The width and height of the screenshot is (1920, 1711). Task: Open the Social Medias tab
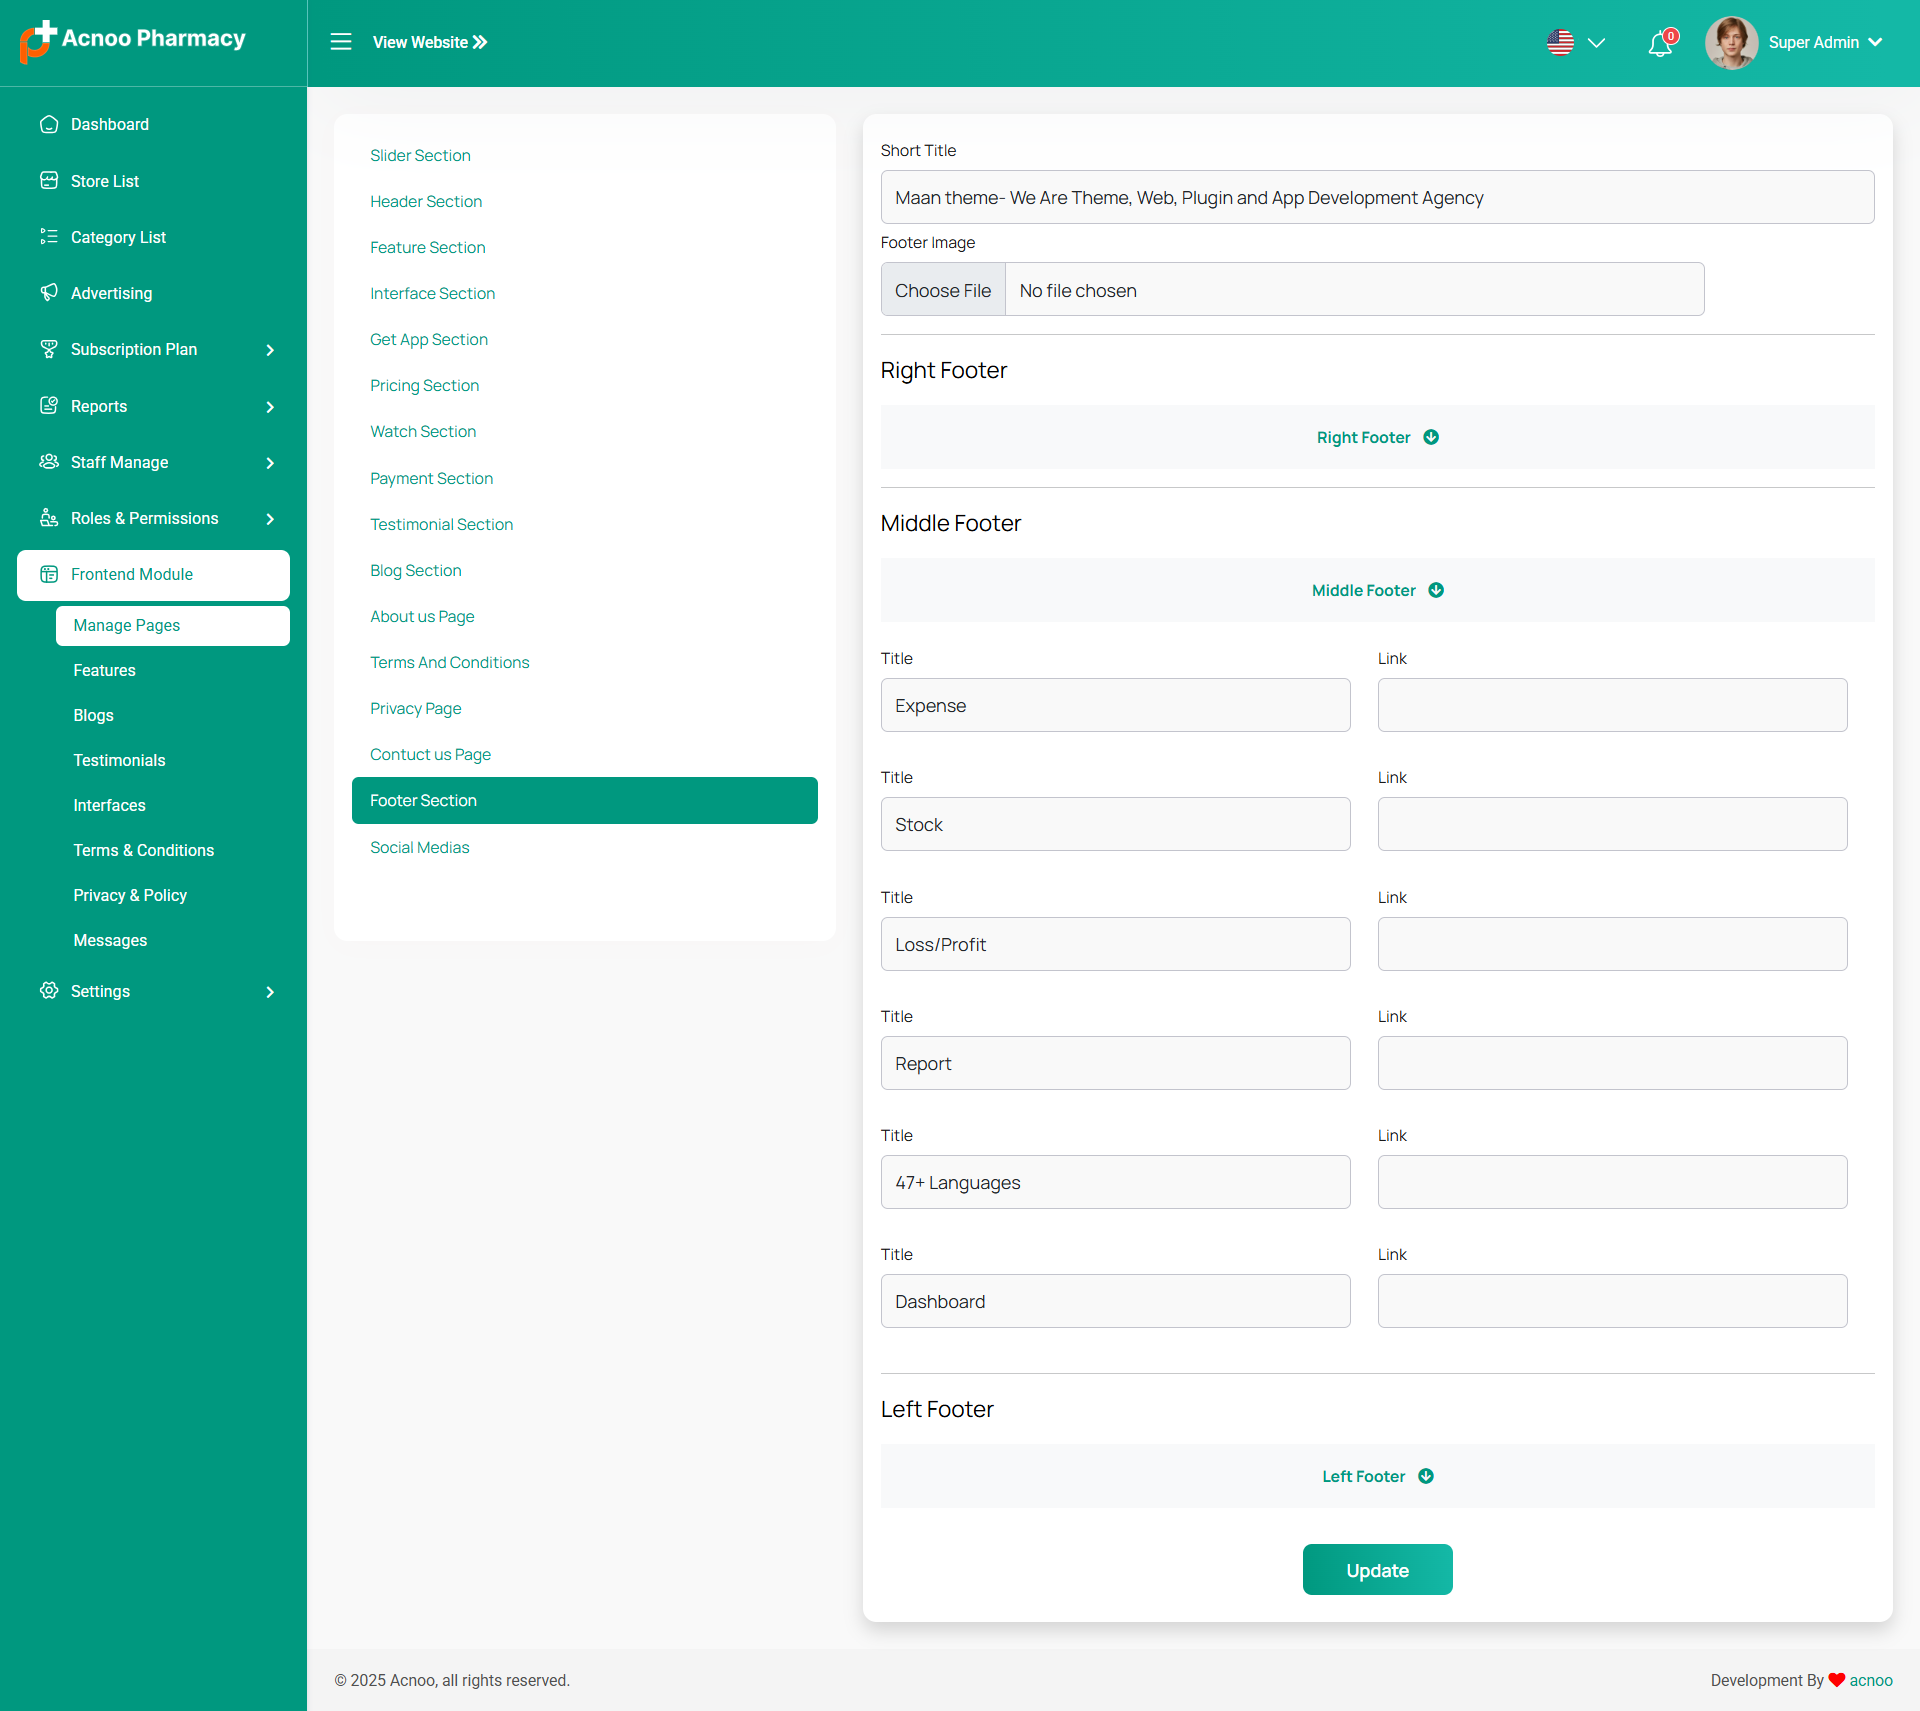click(419, 847)
